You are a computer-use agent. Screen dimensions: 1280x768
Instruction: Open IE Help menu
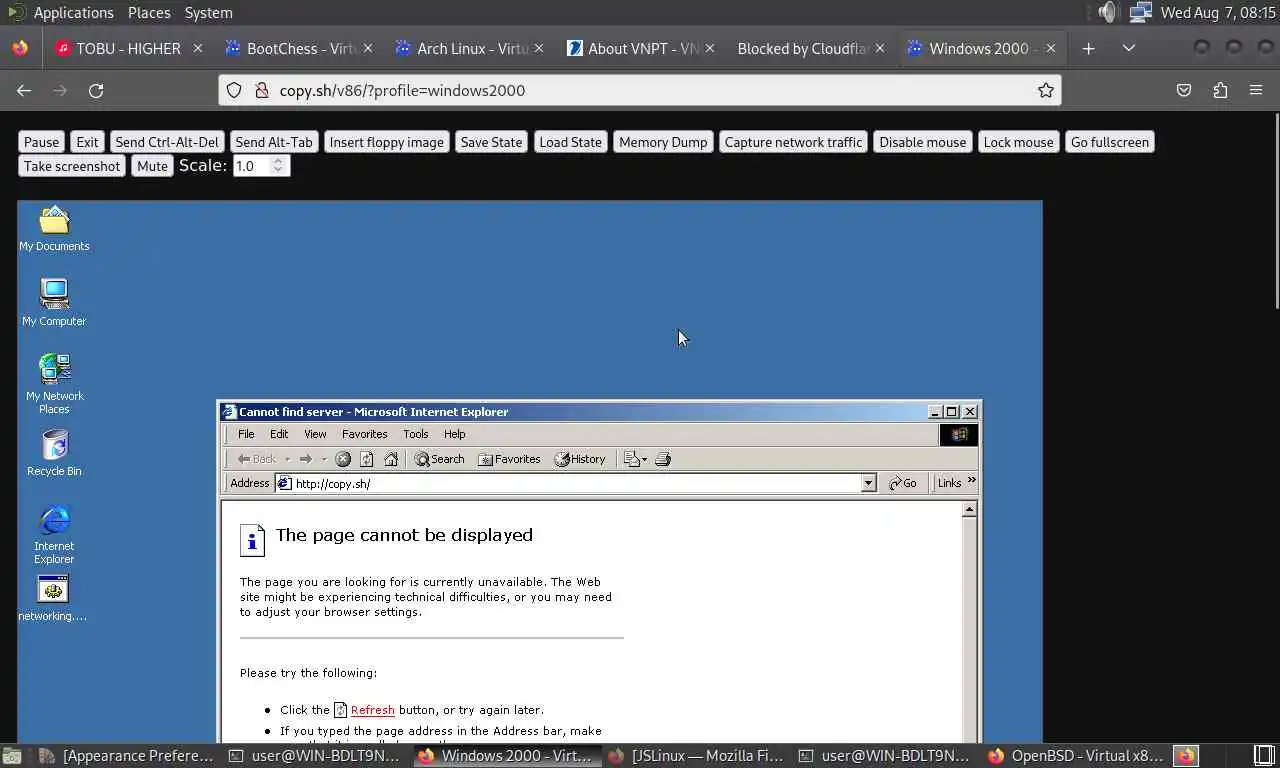click(454, 434)
